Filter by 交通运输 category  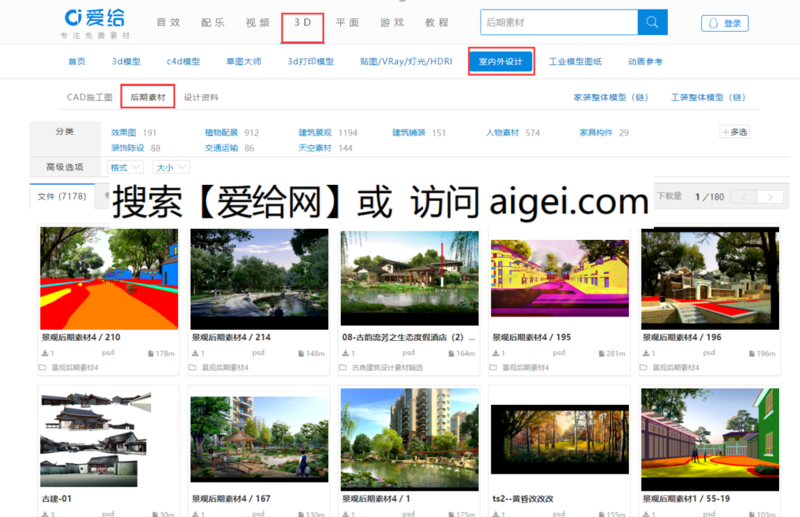tap(221, 148)
